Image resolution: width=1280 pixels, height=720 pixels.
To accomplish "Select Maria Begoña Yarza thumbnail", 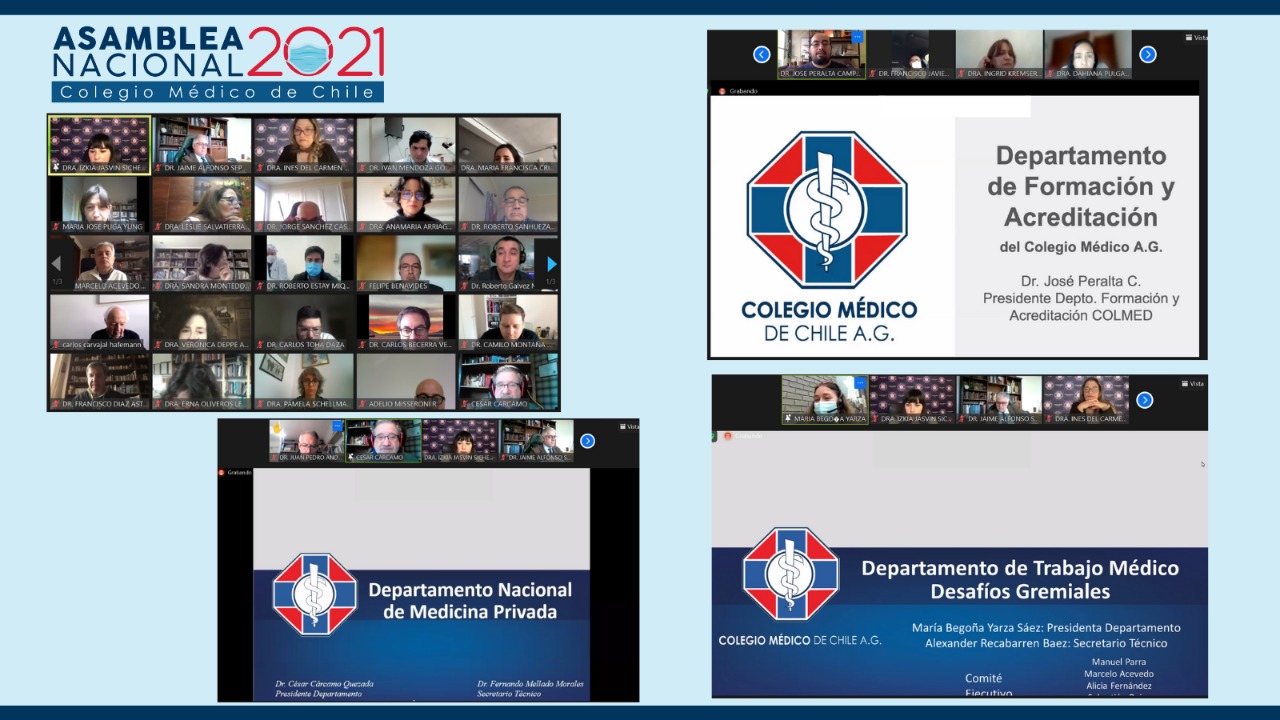I will pyautogui.click(x=825, y=400).
